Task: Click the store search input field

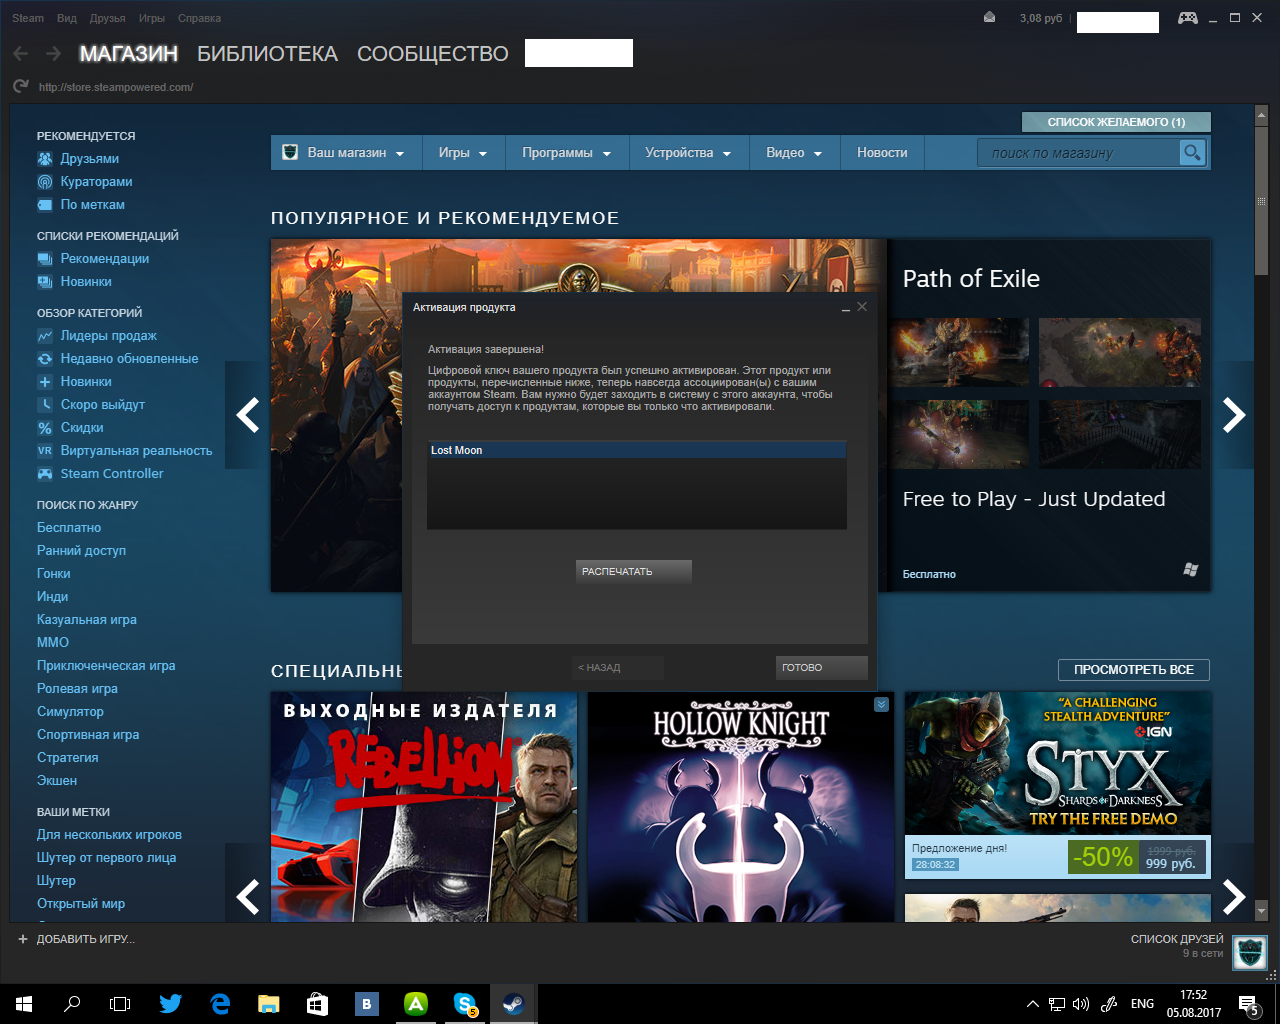Action: tap(1079, 153)
